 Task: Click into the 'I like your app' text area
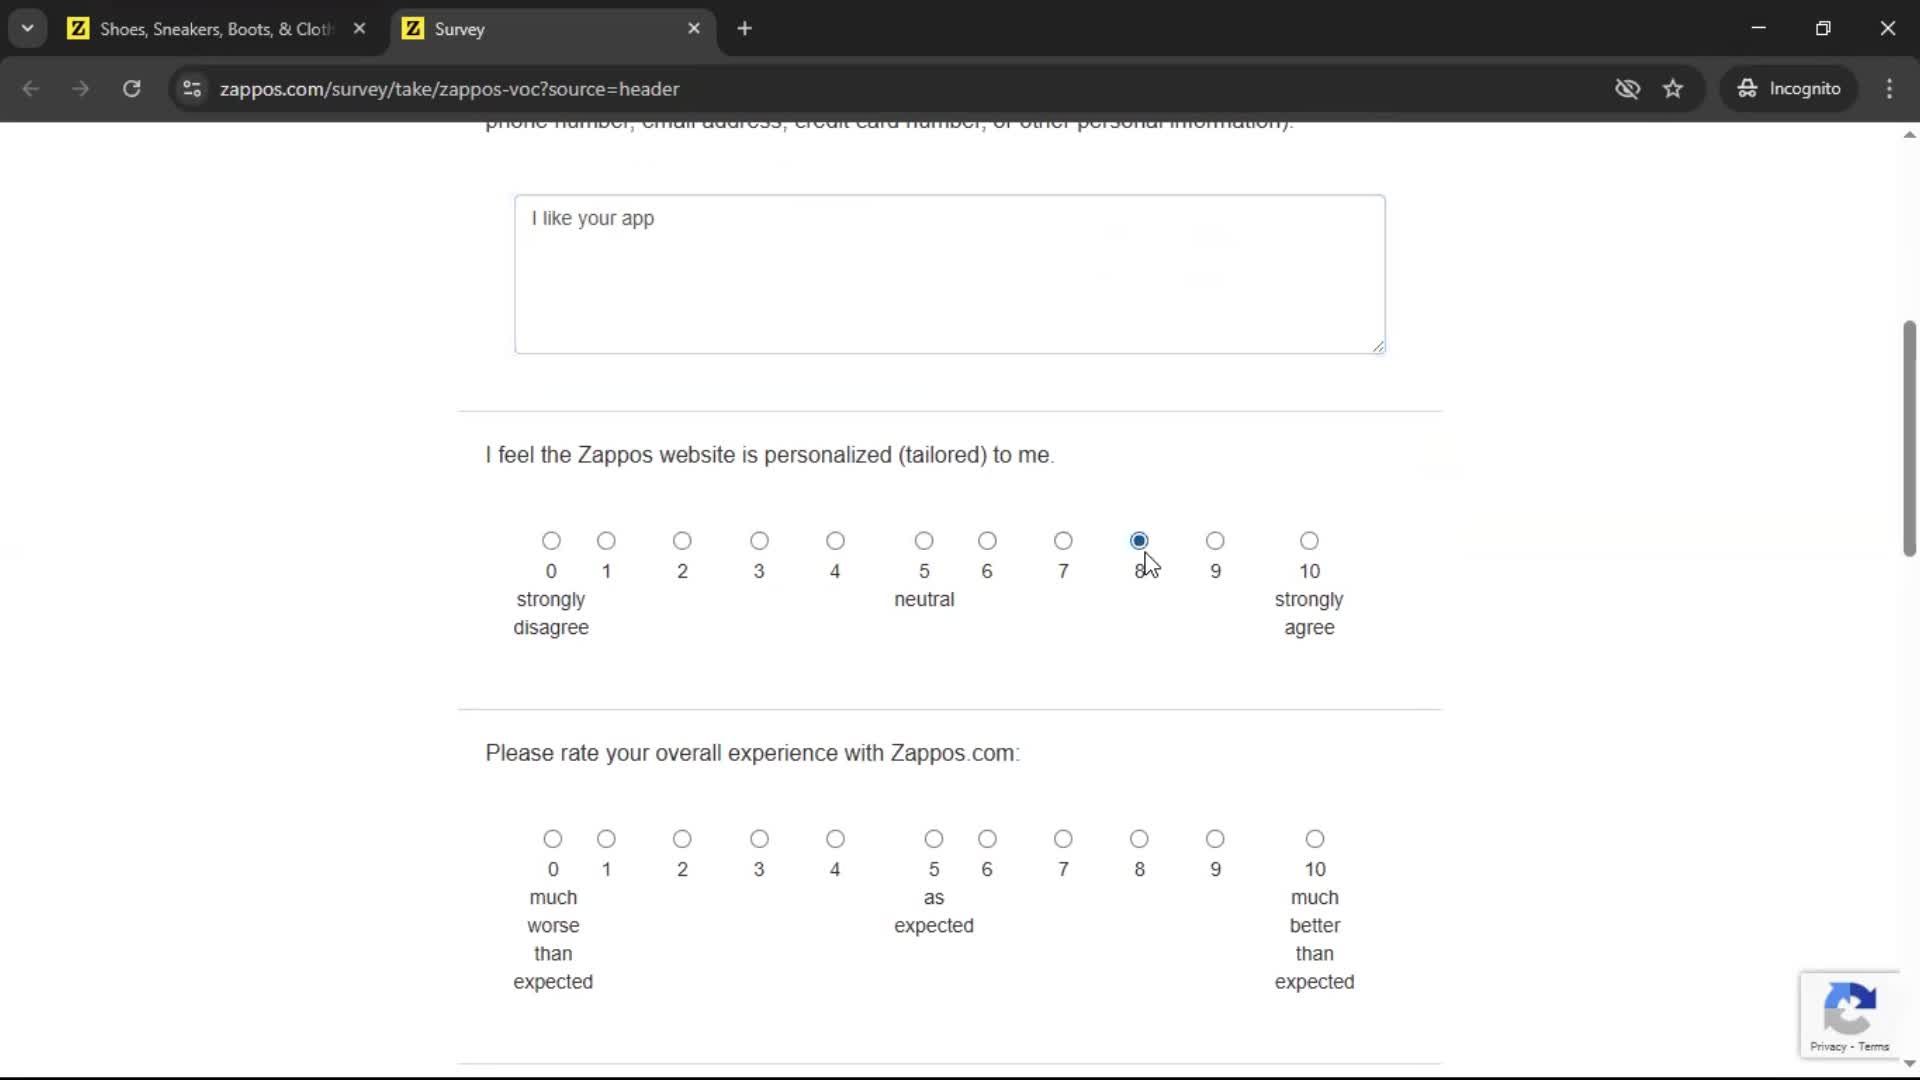(x=949, y=274)
